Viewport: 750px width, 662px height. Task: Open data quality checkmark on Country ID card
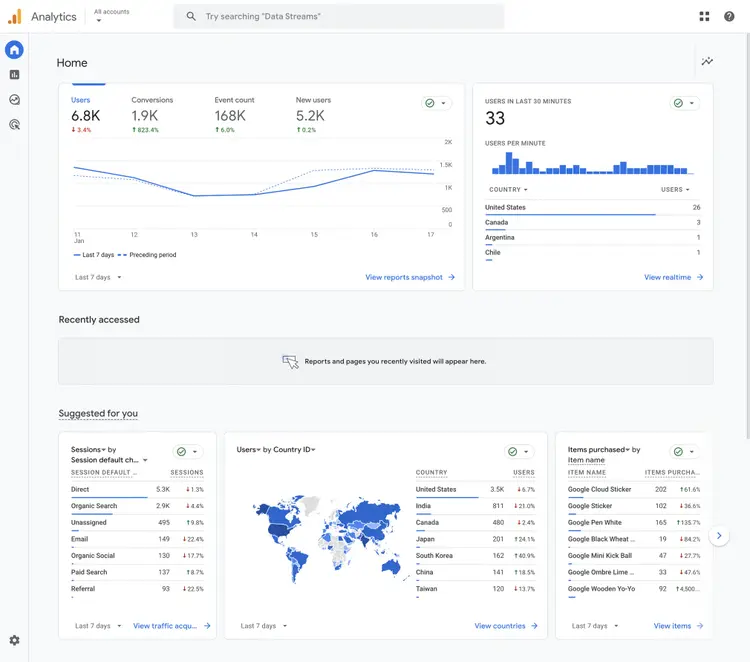(512, 452)
